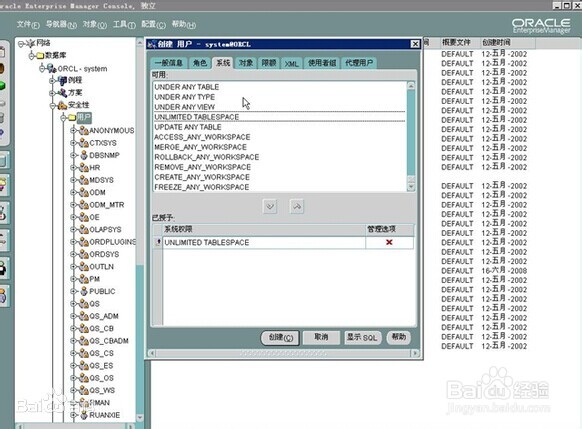Click the QS user icon
The image size is (582, 429).
84,304
